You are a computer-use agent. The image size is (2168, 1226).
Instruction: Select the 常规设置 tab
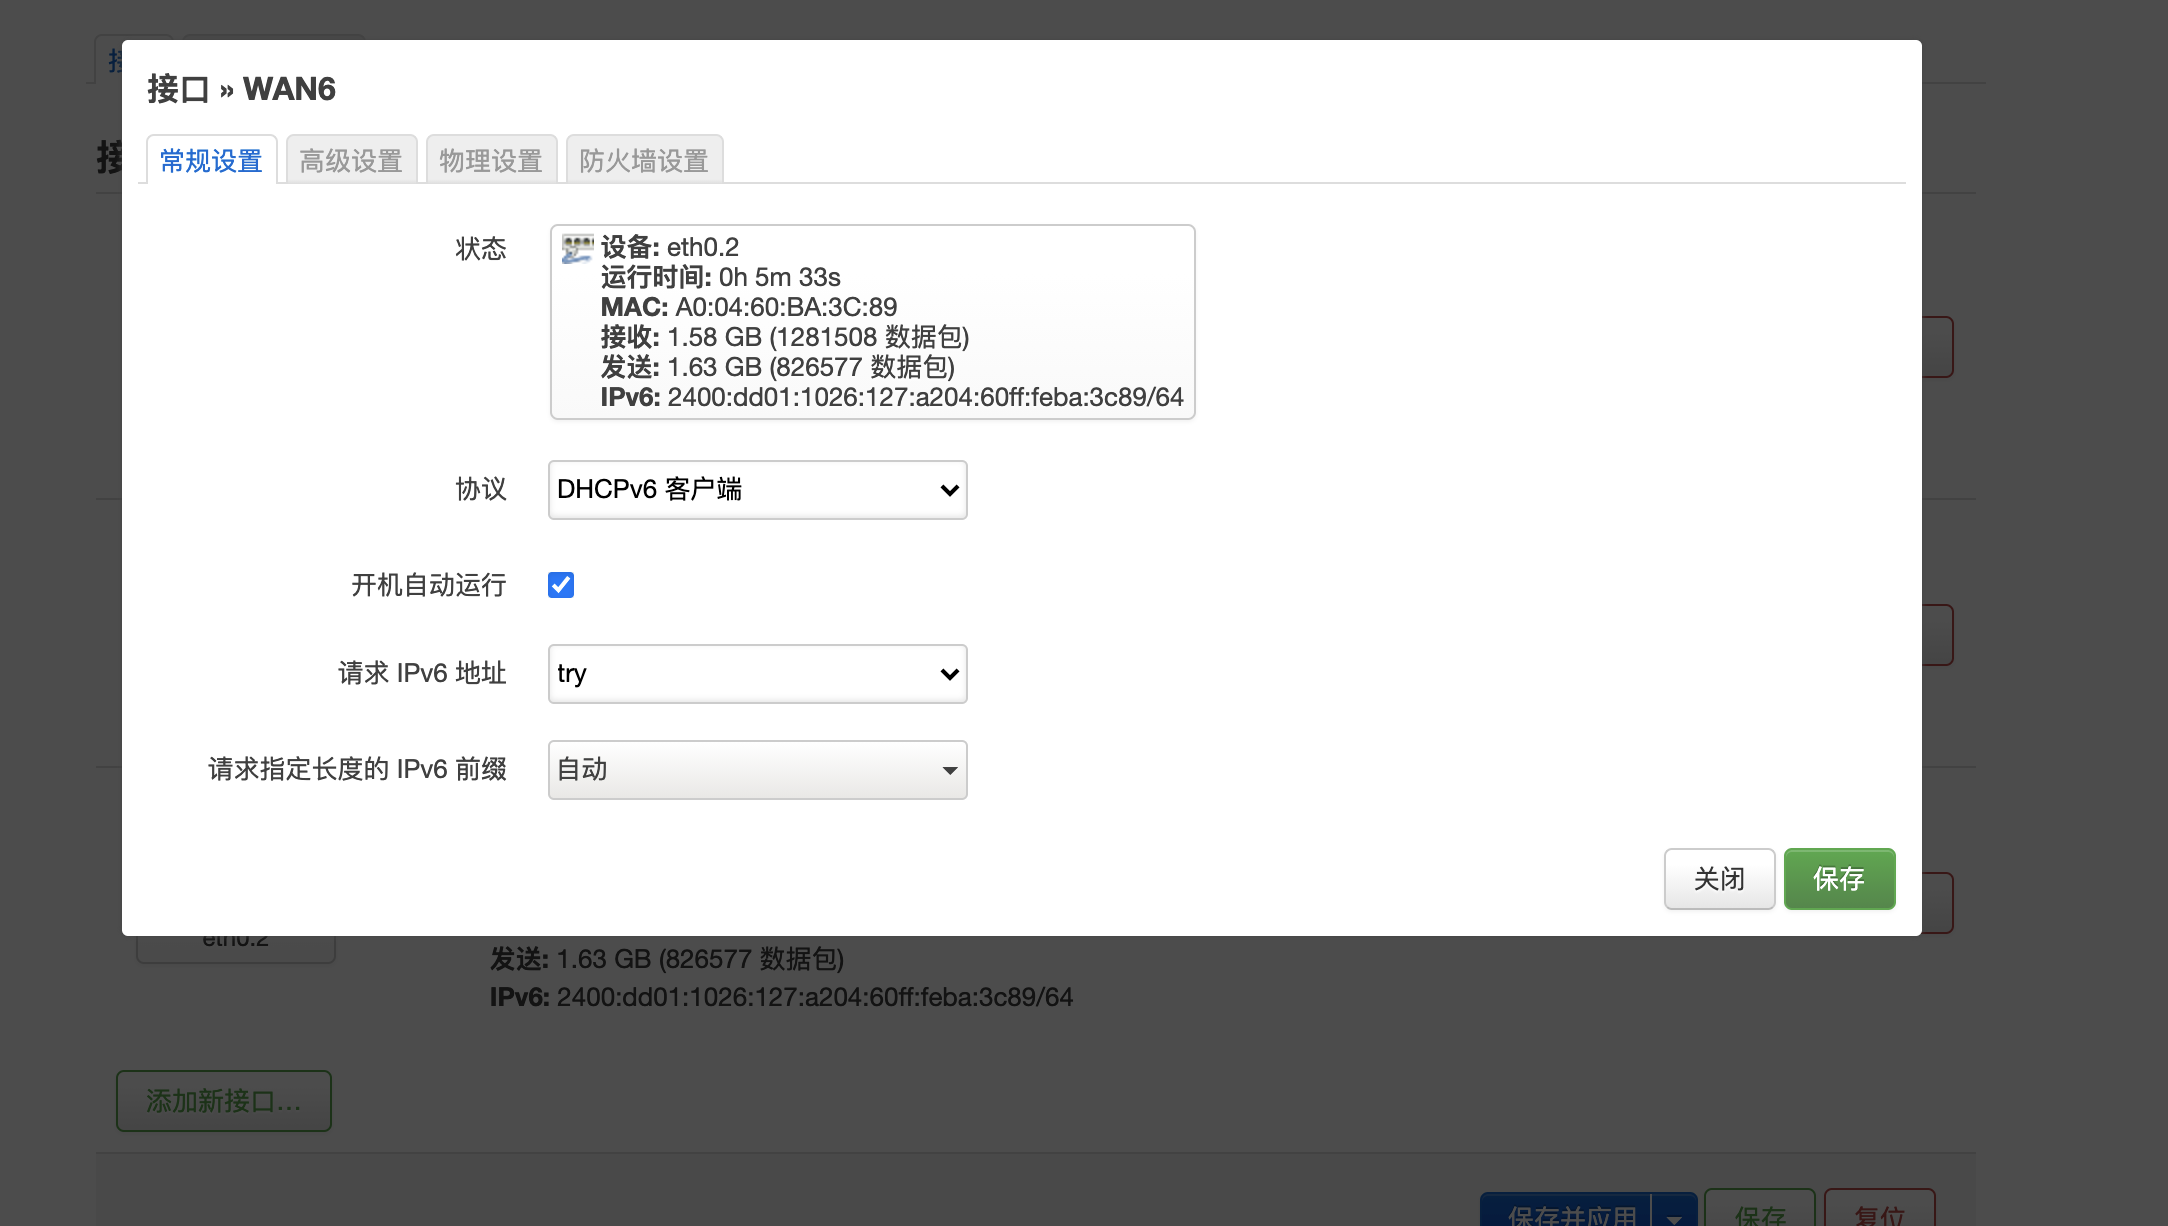pyautogui.click(x=211, y=160)
